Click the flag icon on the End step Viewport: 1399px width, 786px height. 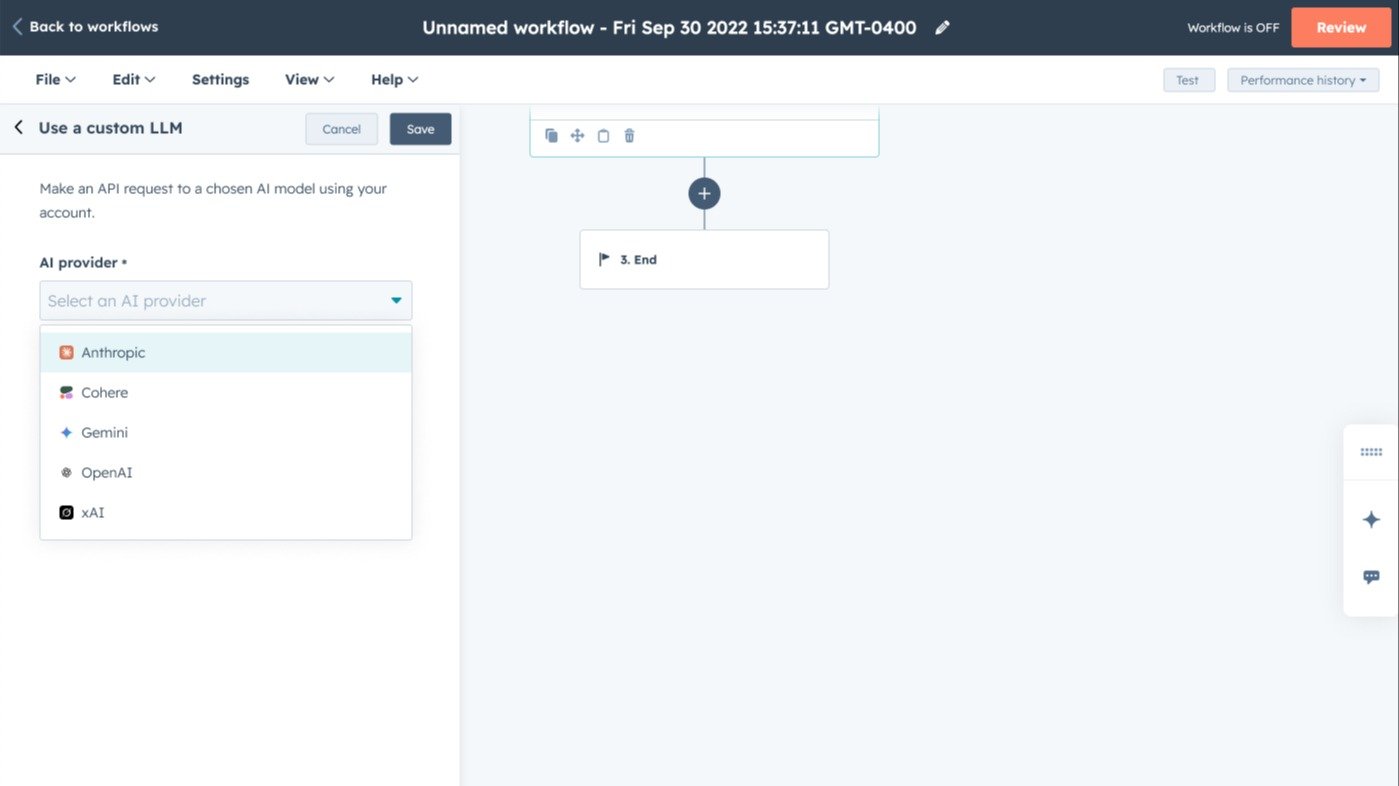point(603,258)
